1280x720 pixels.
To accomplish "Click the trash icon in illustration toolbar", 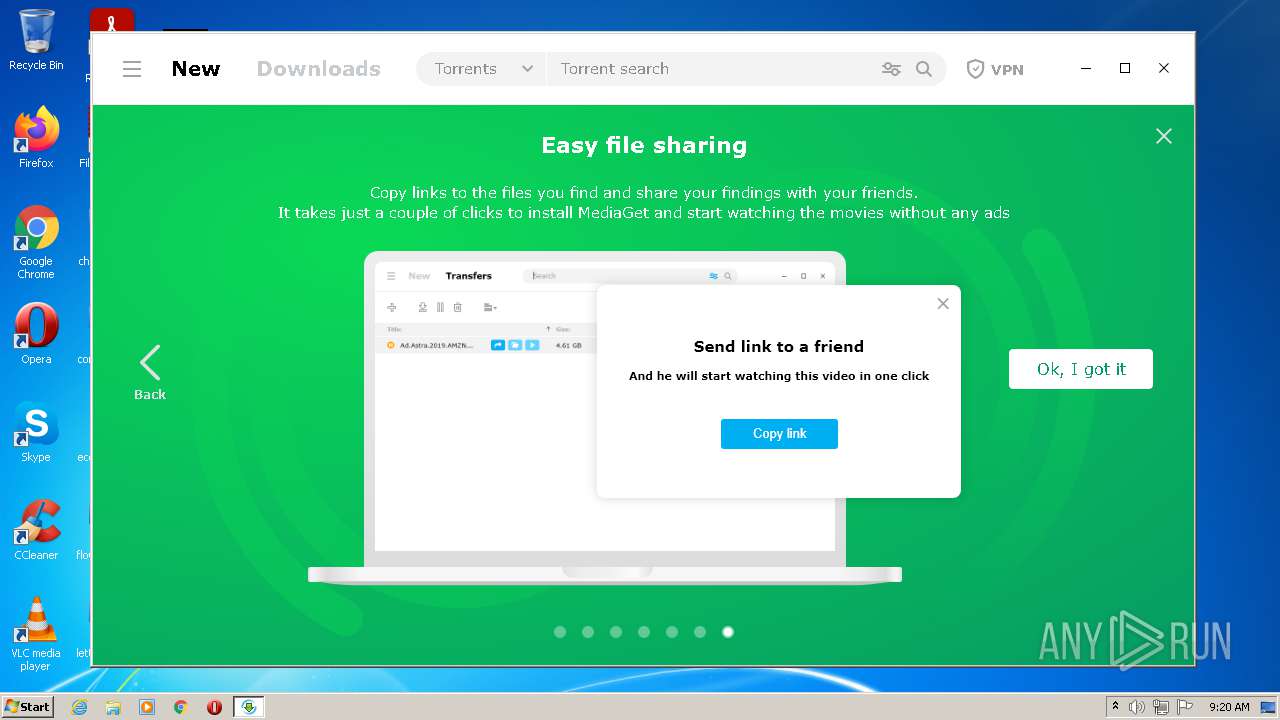I will point(458,308).
